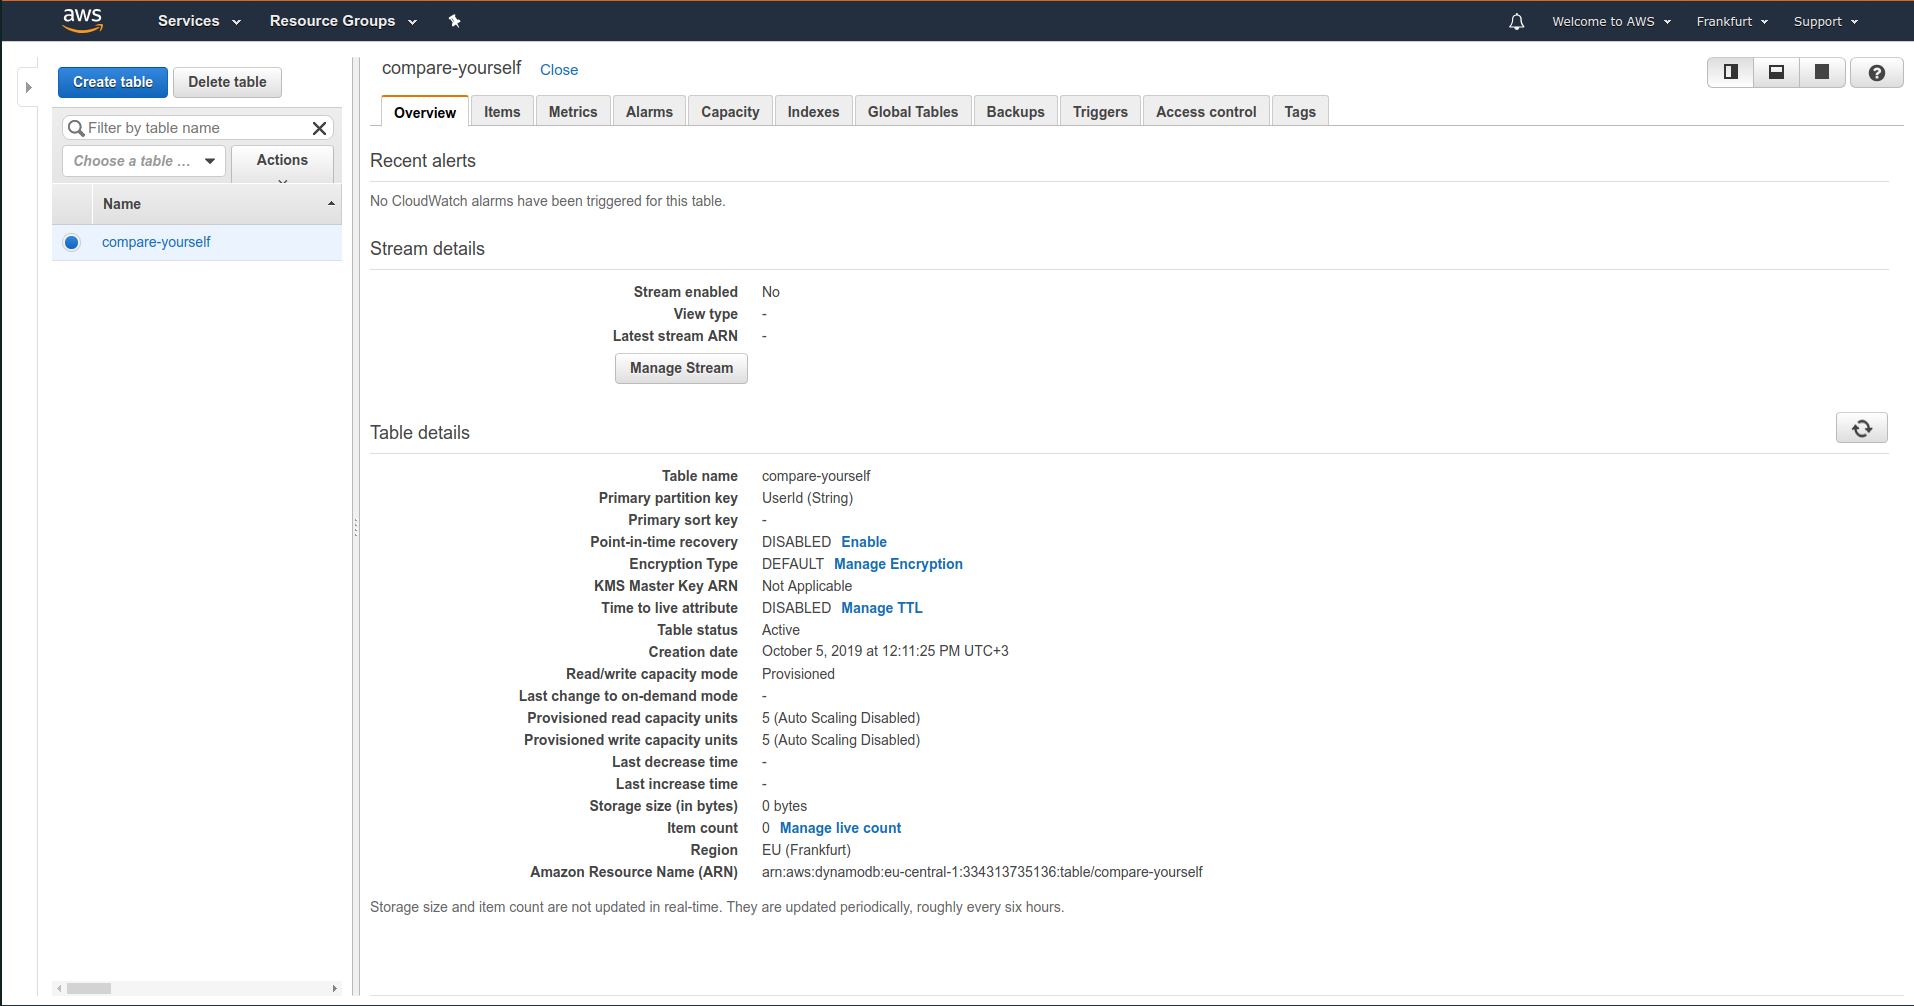The height and width of the screenshot is (1006, 1914).
Task: Expand the left navigation panel arrow
Action: click(x=29, y=87)
